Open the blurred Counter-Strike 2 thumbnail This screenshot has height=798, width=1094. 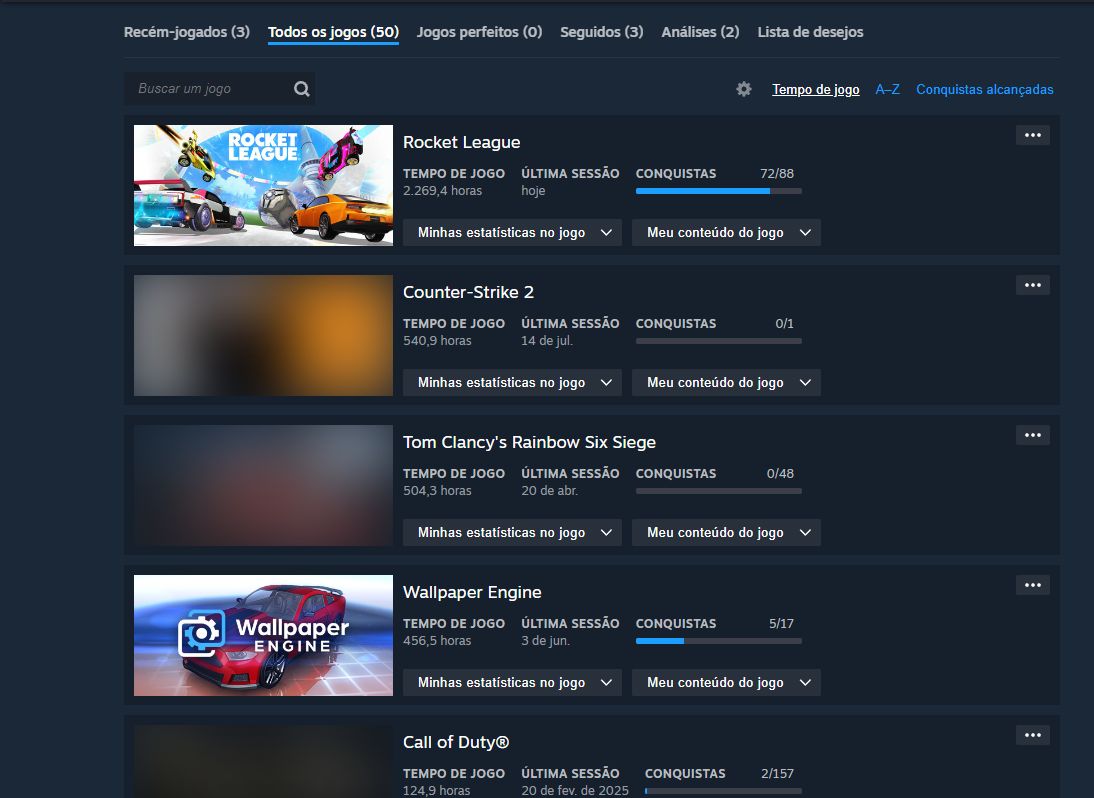(263, 336)
